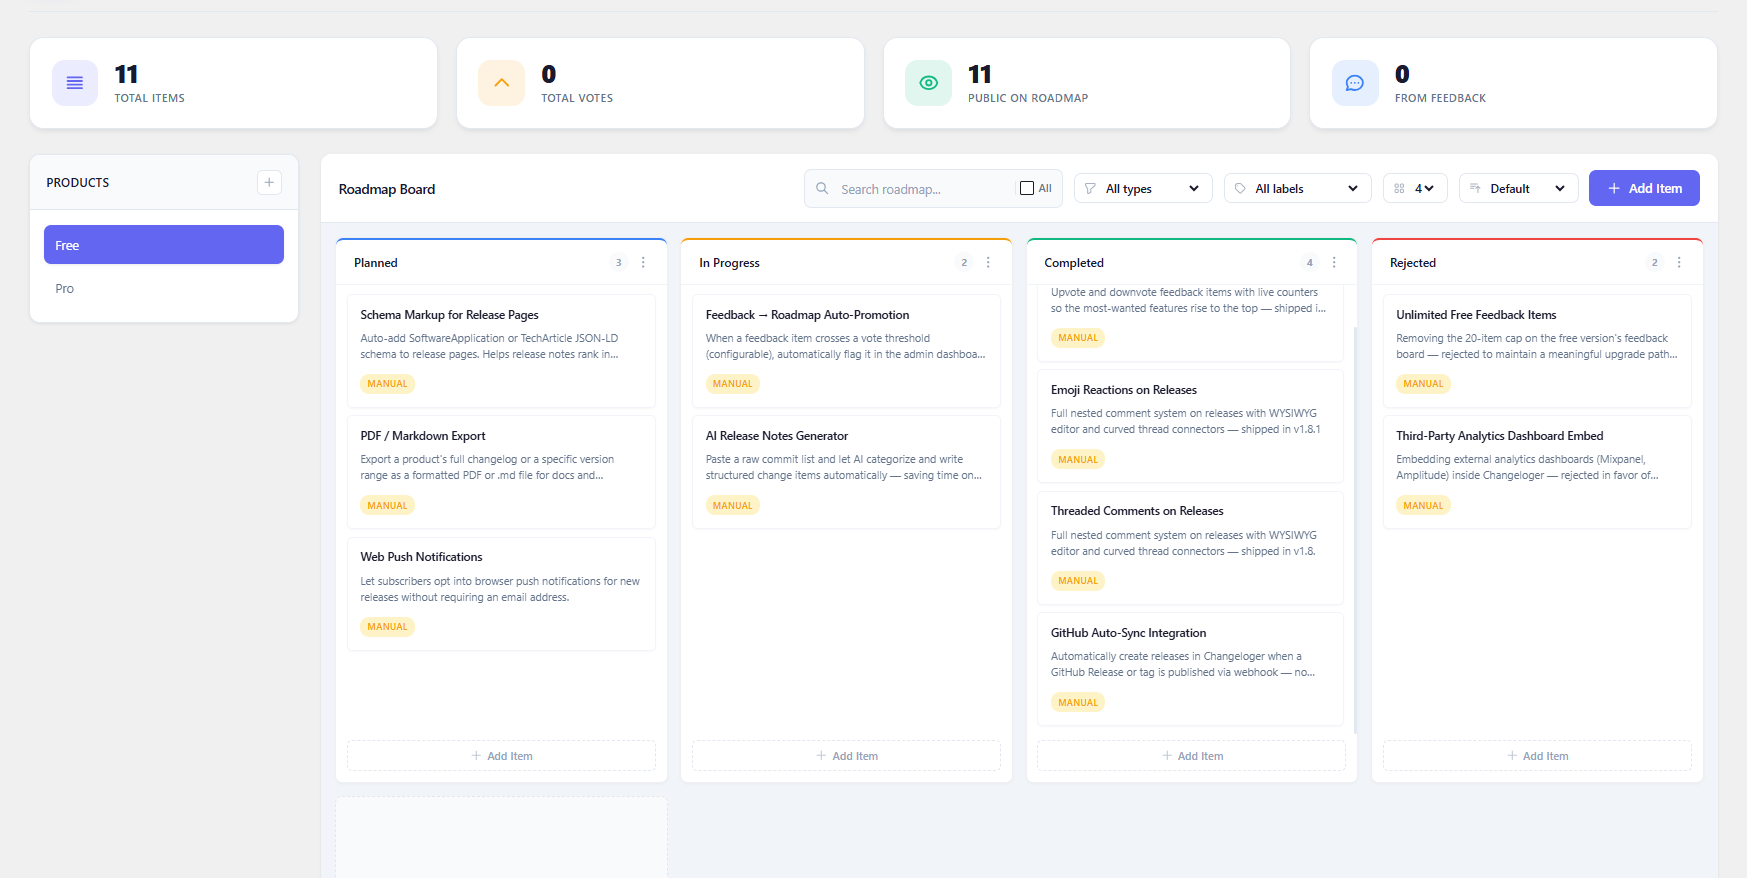Tick the All checkbox in search
1747x878 pixels.
pos(1027,188)
